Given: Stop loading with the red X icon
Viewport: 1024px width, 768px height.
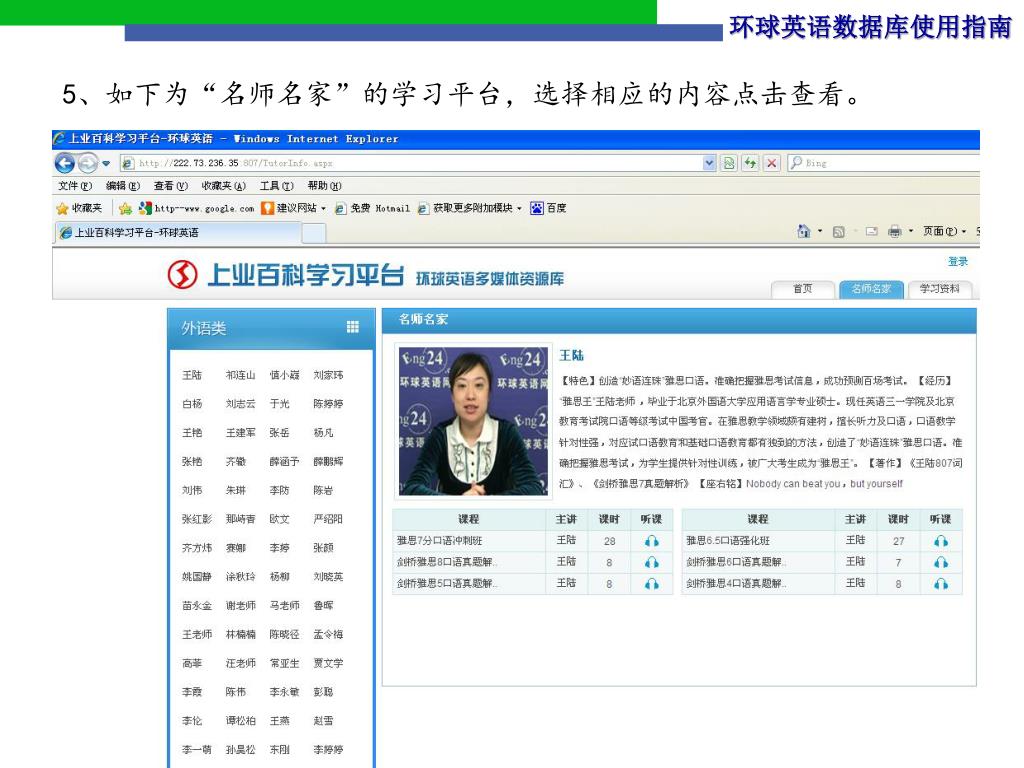Looking at the screenshot, I should (772, 163).
